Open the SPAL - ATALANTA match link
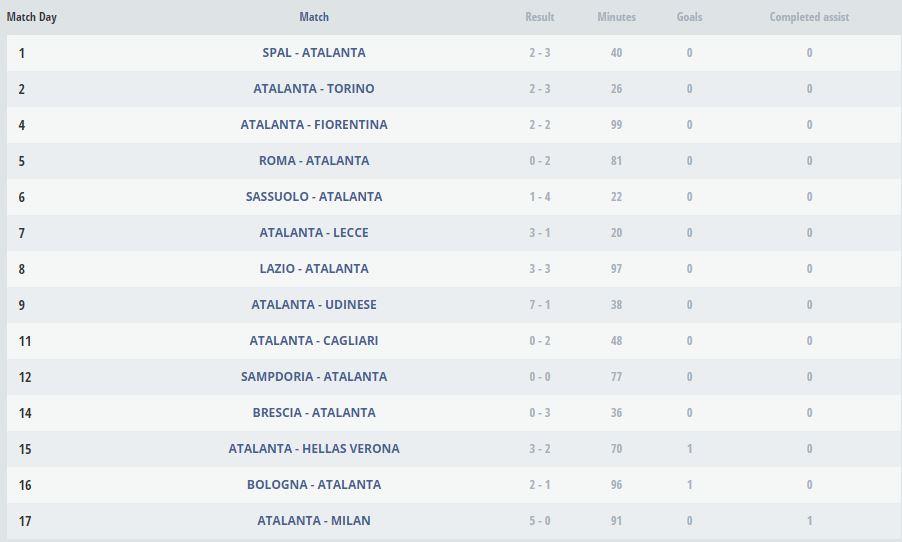The image size is (902, 542). click(314, 53)
